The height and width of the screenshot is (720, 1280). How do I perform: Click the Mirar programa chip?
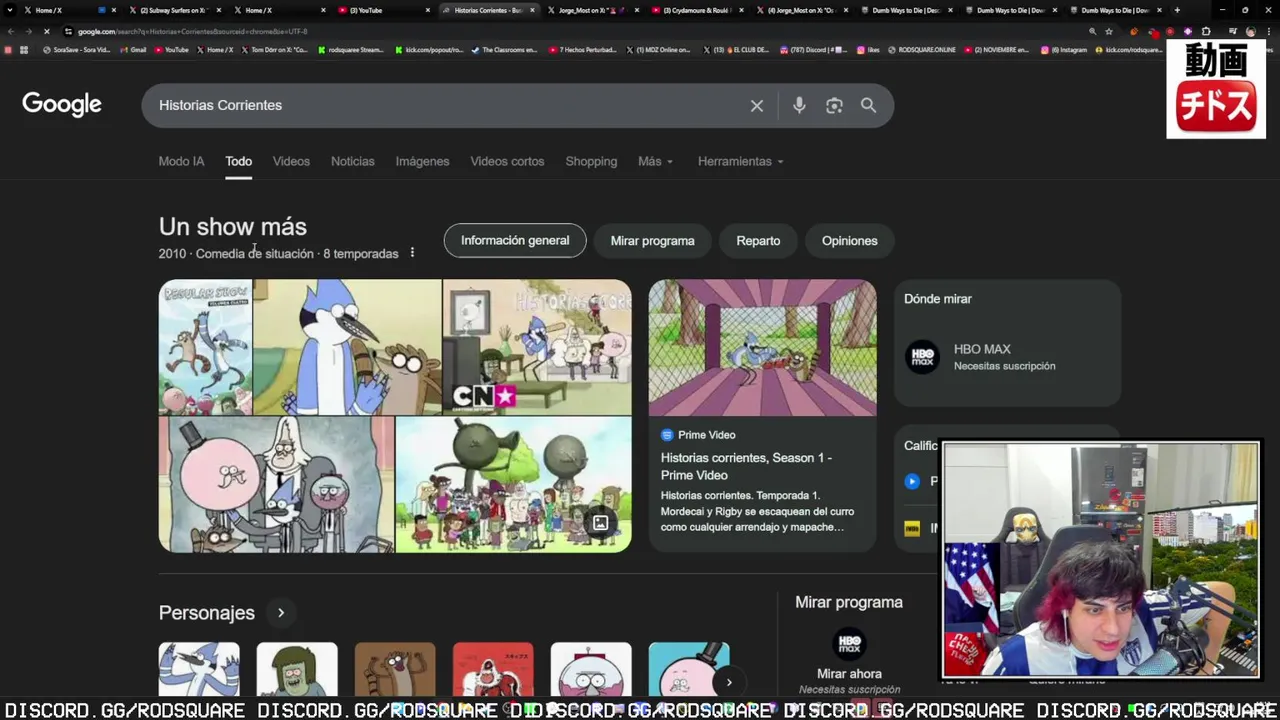click(652, 241)
